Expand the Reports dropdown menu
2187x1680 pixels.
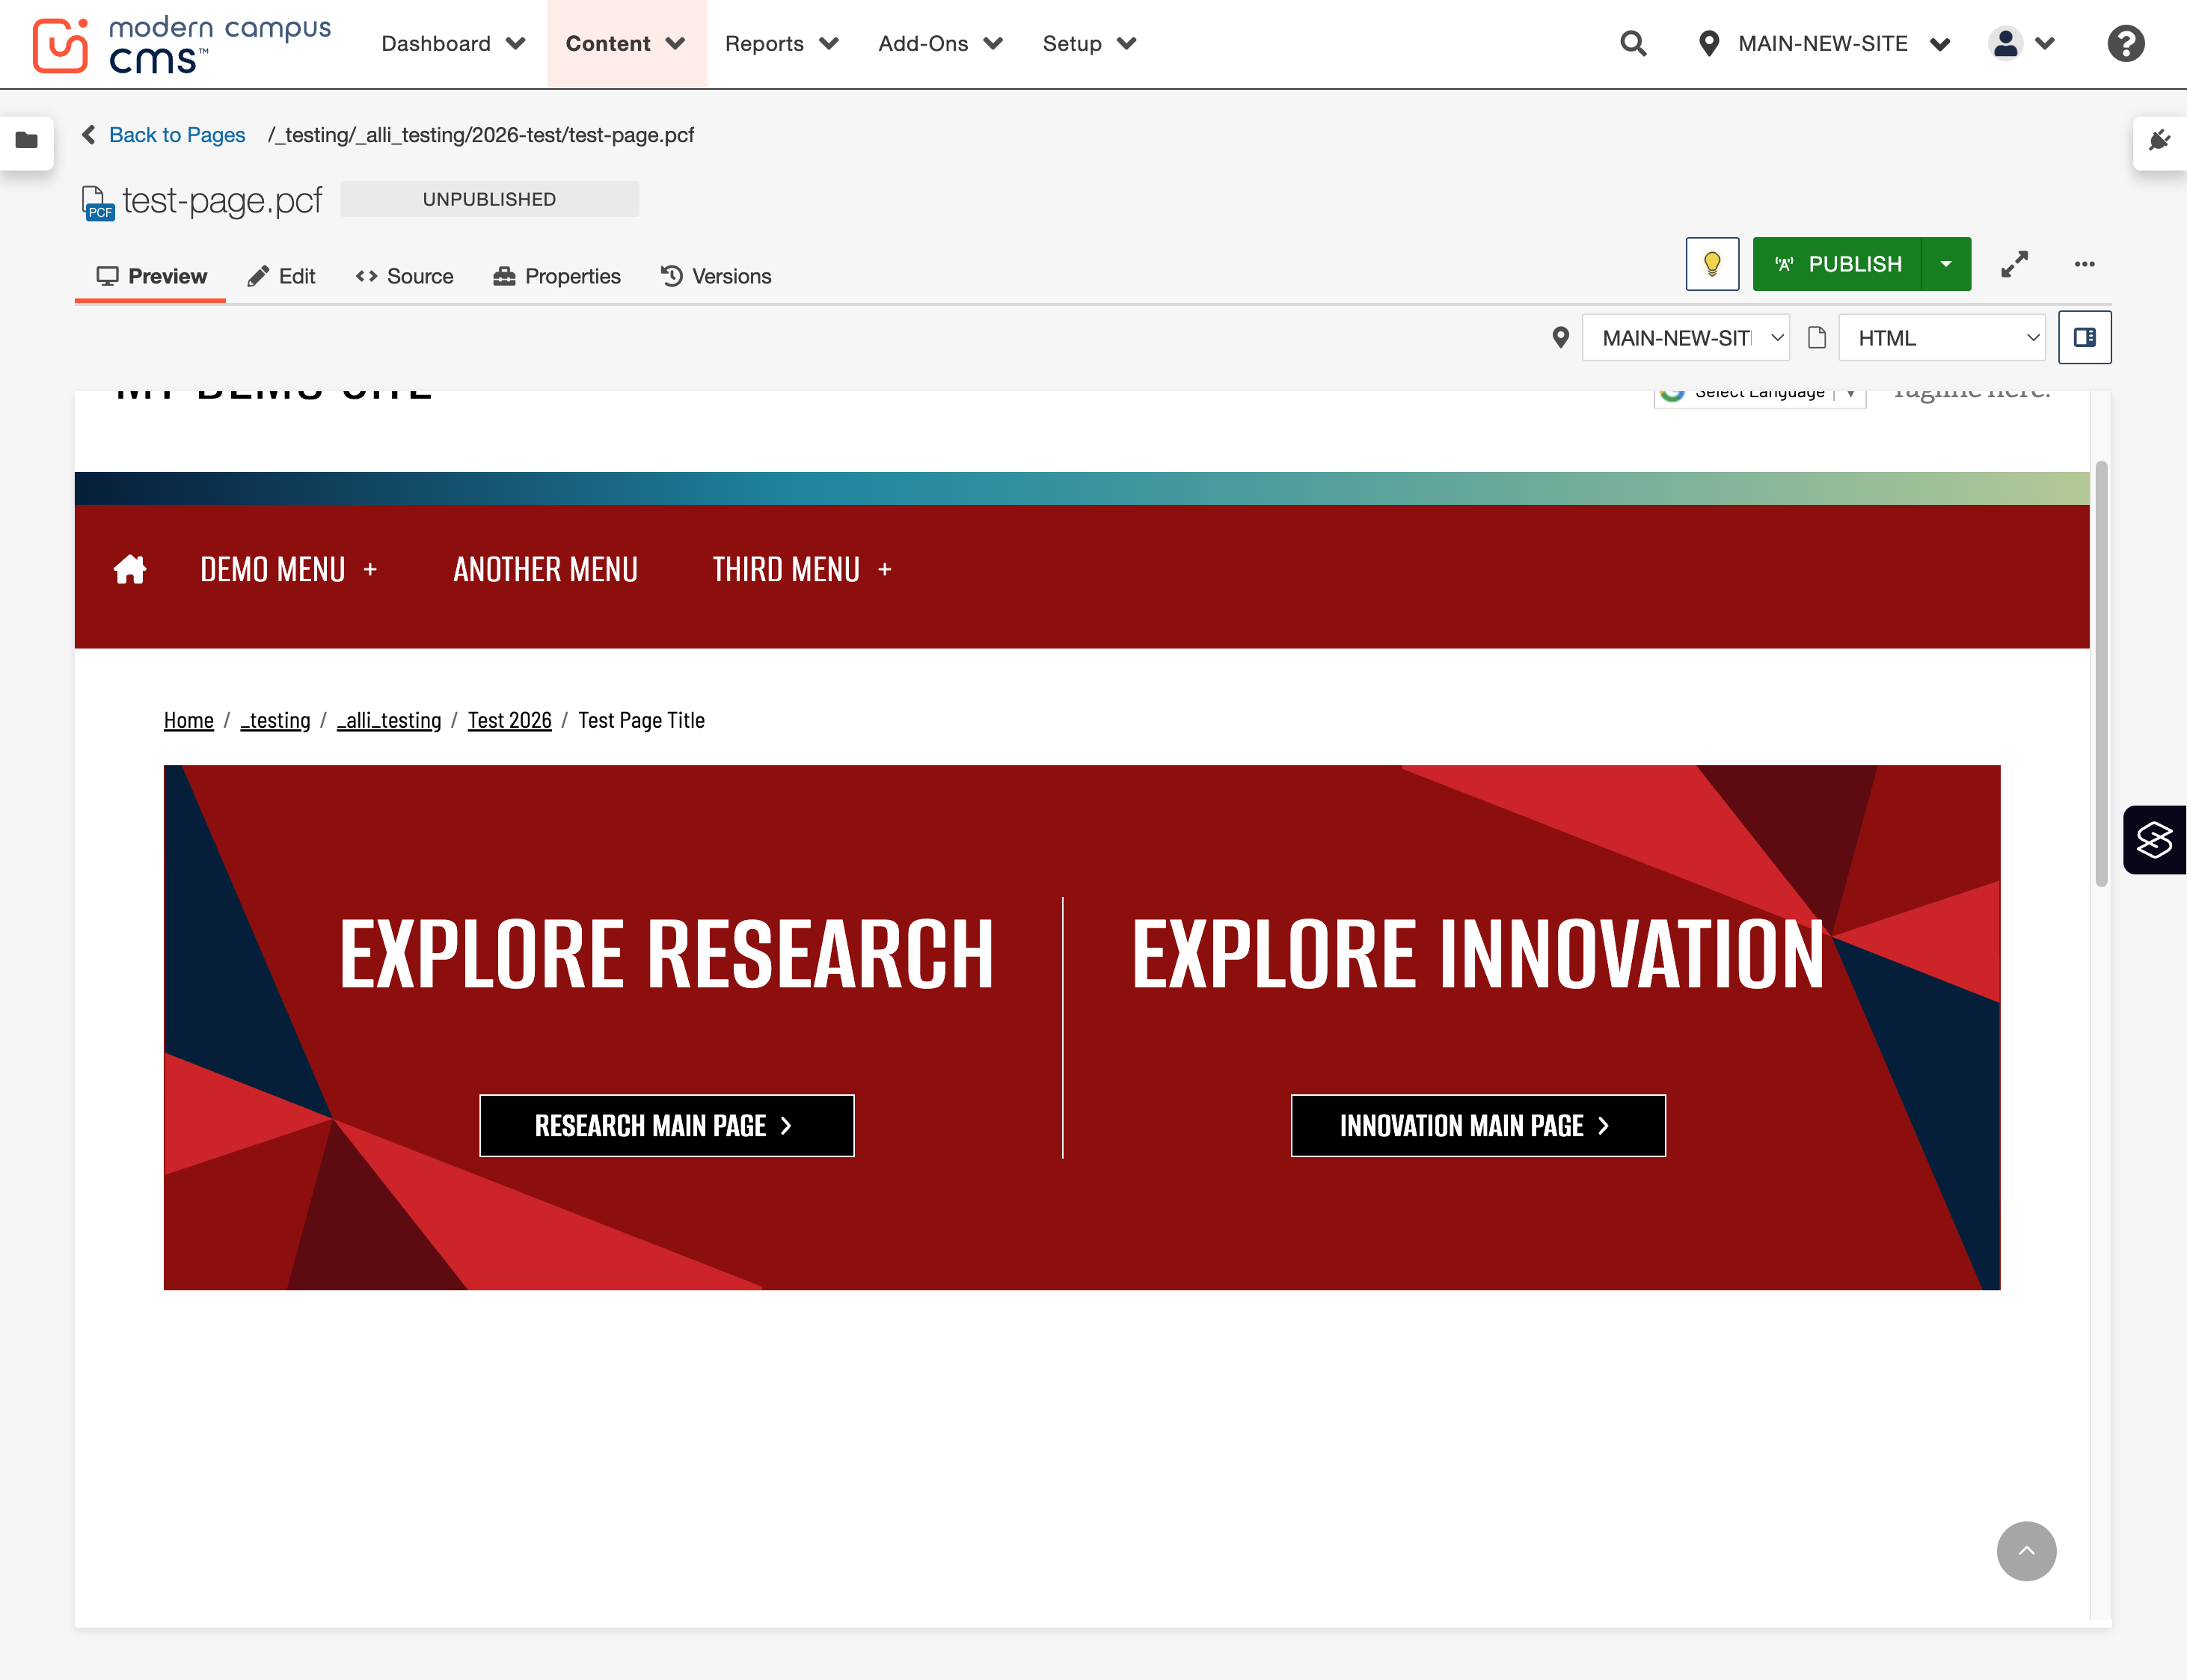click(781, 44)
